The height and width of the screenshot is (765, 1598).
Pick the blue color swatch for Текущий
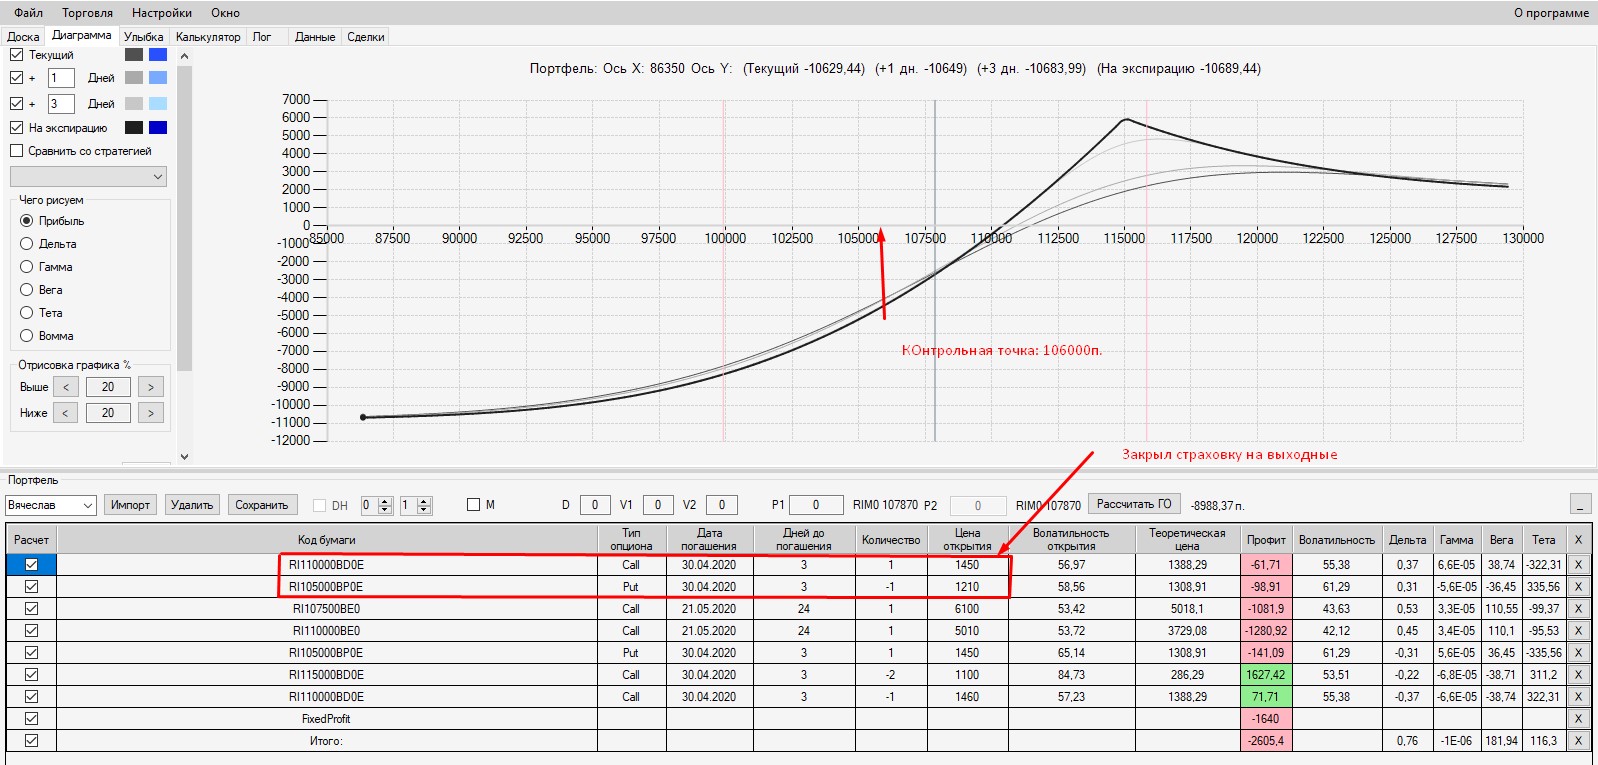pos(158,55)
